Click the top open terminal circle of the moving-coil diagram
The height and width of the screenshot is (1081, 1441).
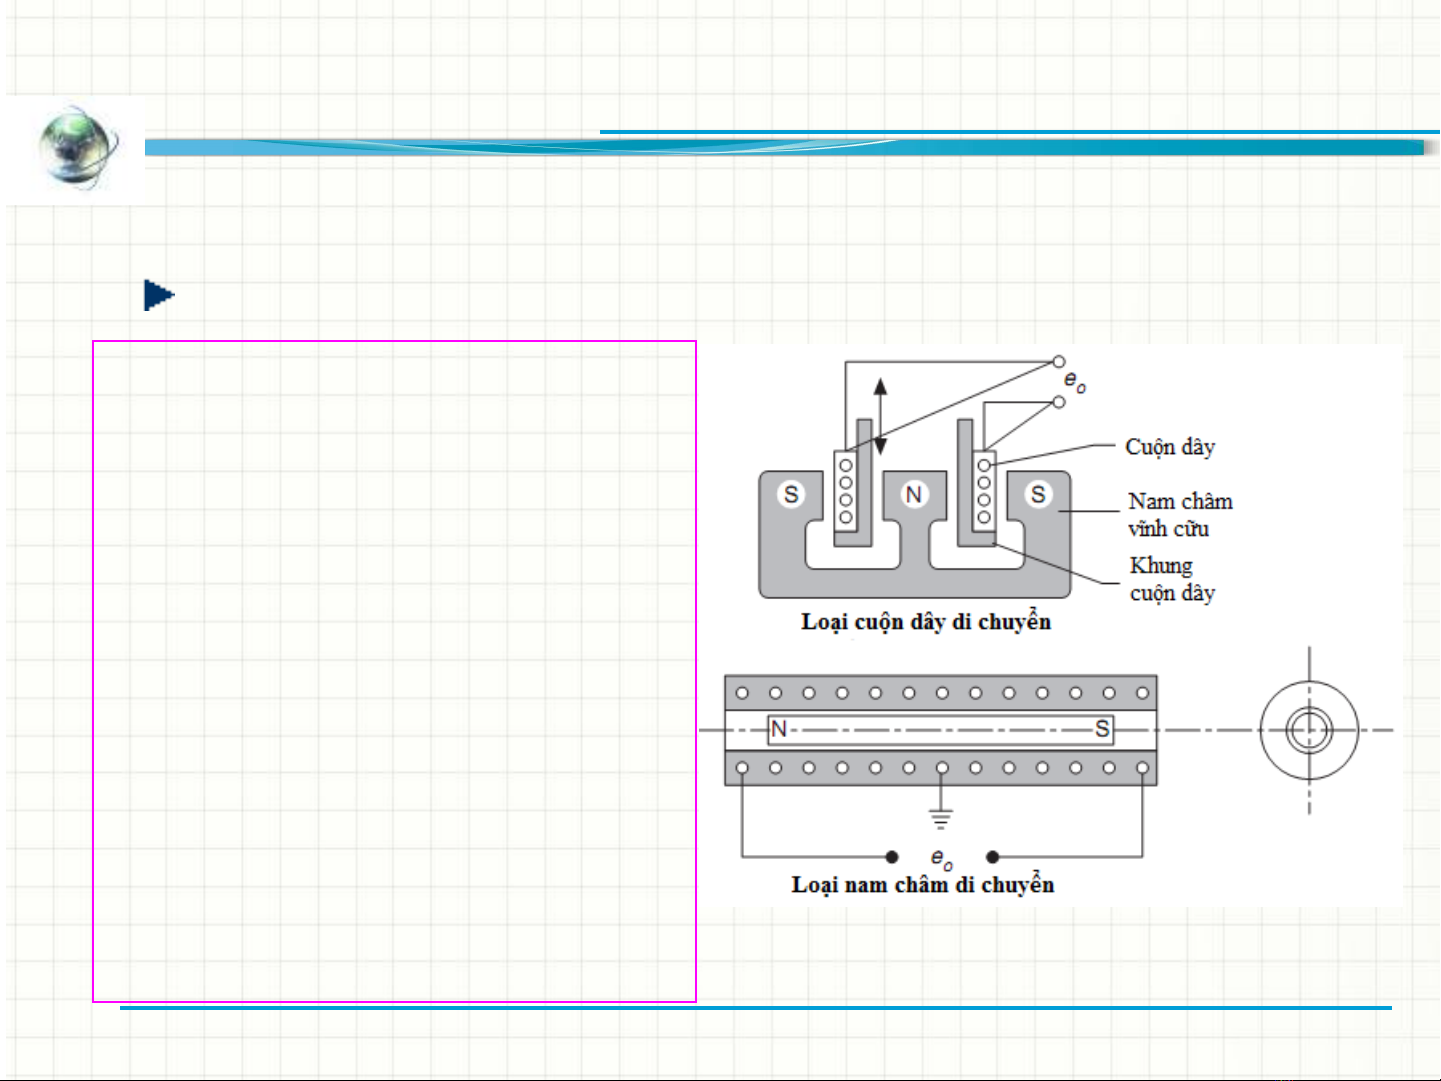tap(1059, 362)
